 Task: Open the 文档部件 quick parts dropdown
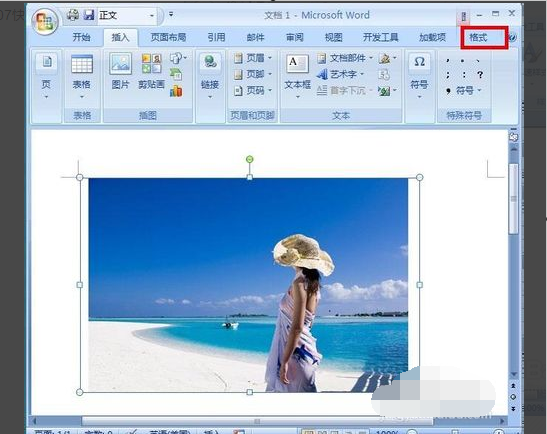pyautogui.click(x=345, y=58)
